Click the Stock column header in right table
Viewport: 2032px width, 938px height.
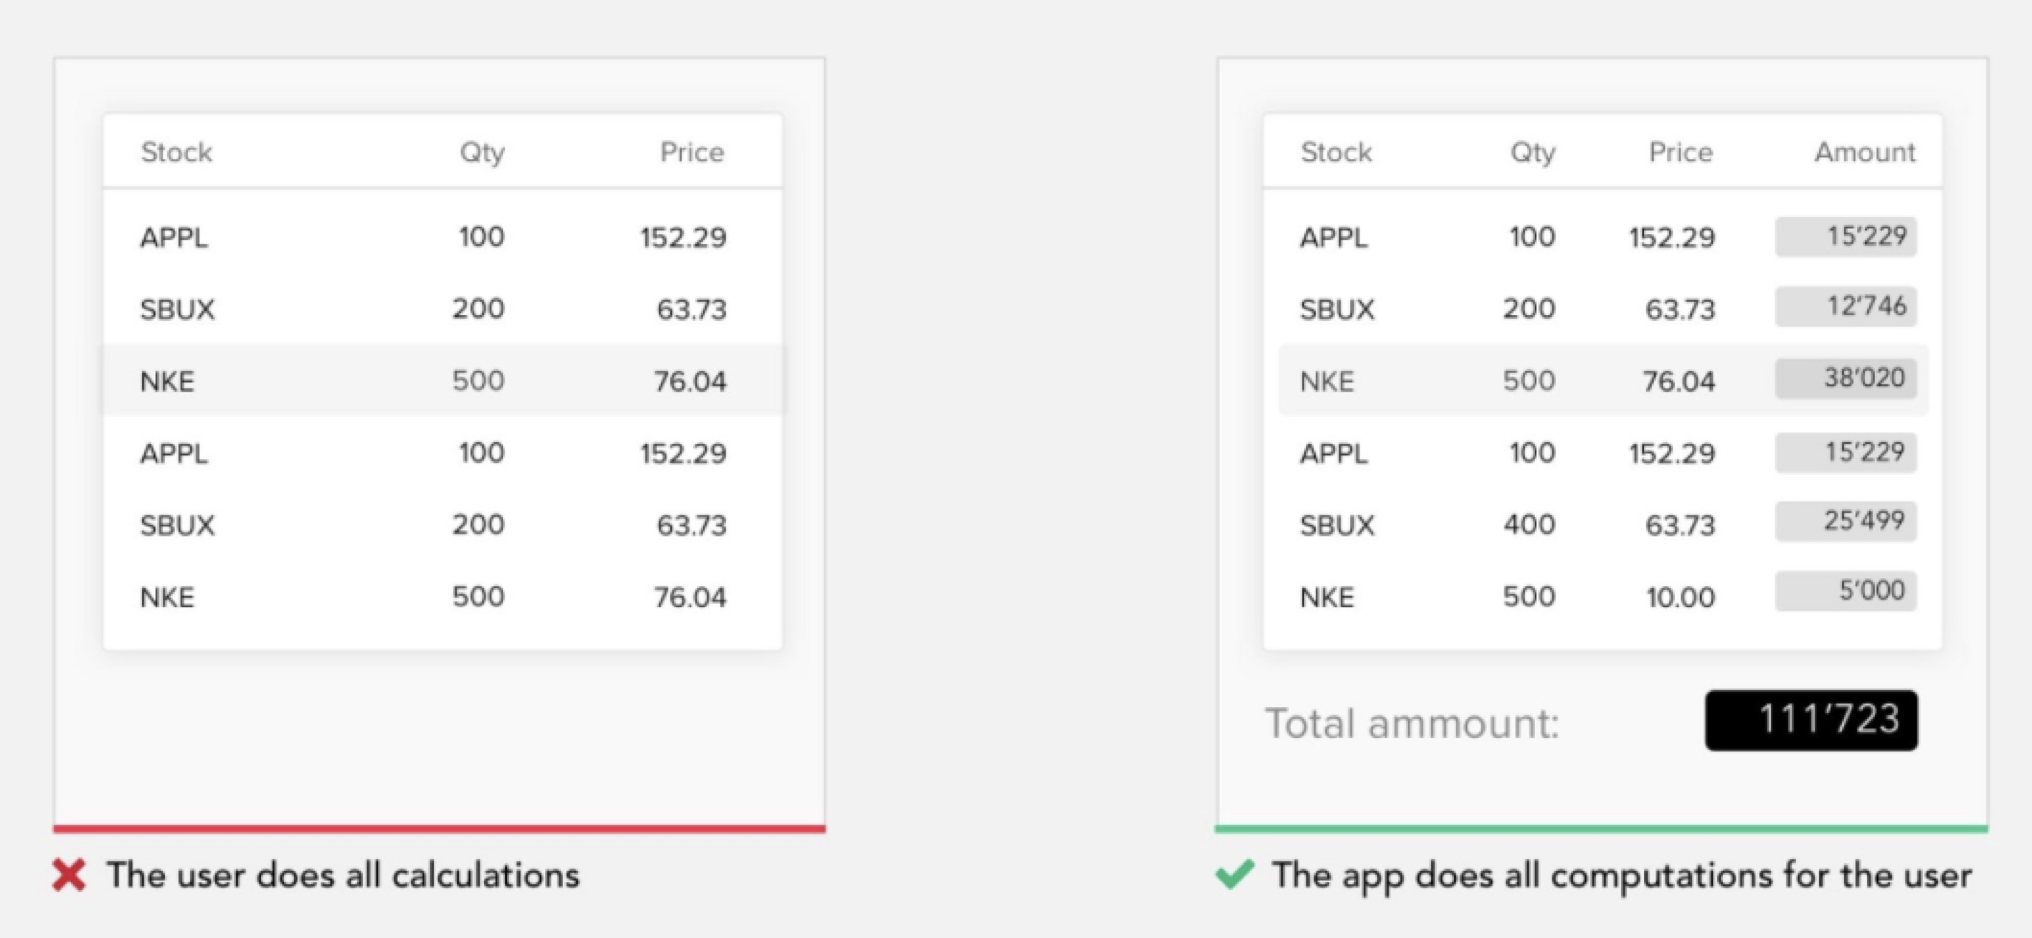click(1336, 152)
